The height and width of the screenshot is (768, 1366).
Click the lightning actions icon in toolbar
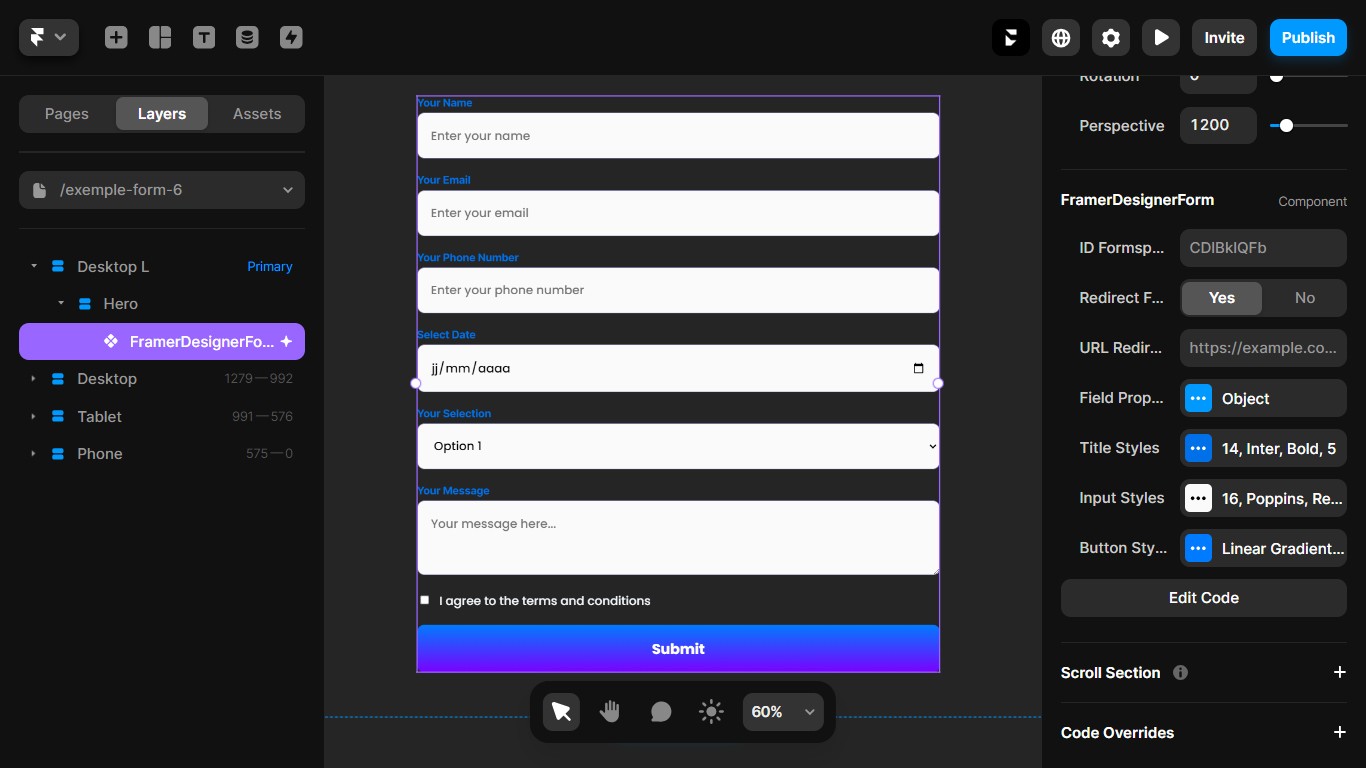tap(291, 37)
